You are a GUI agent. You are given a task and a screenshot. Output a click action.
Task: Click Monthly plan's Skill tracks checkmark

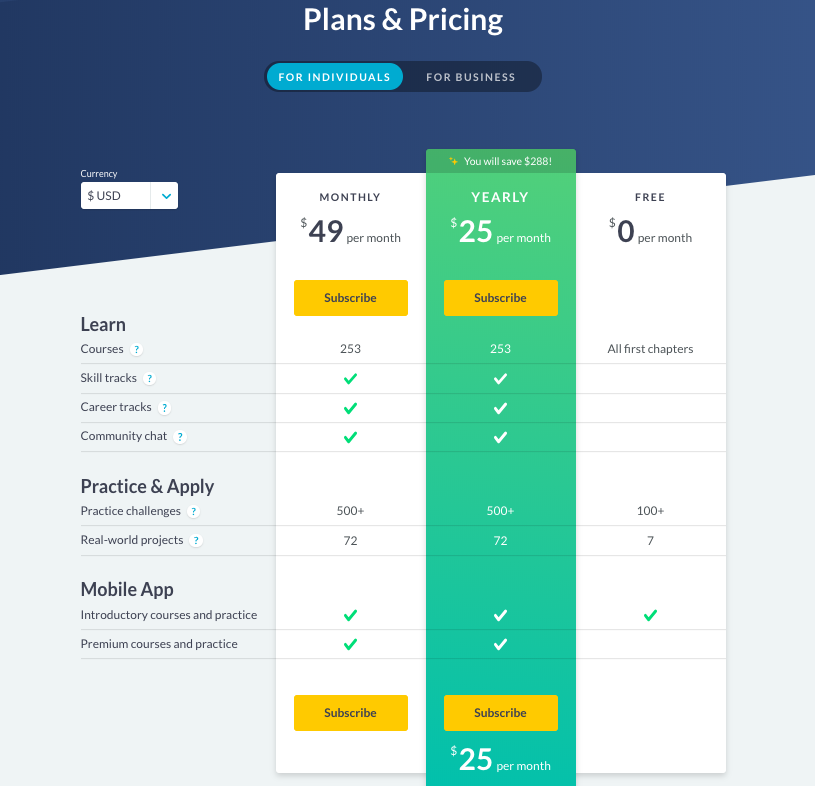(350, 379)
